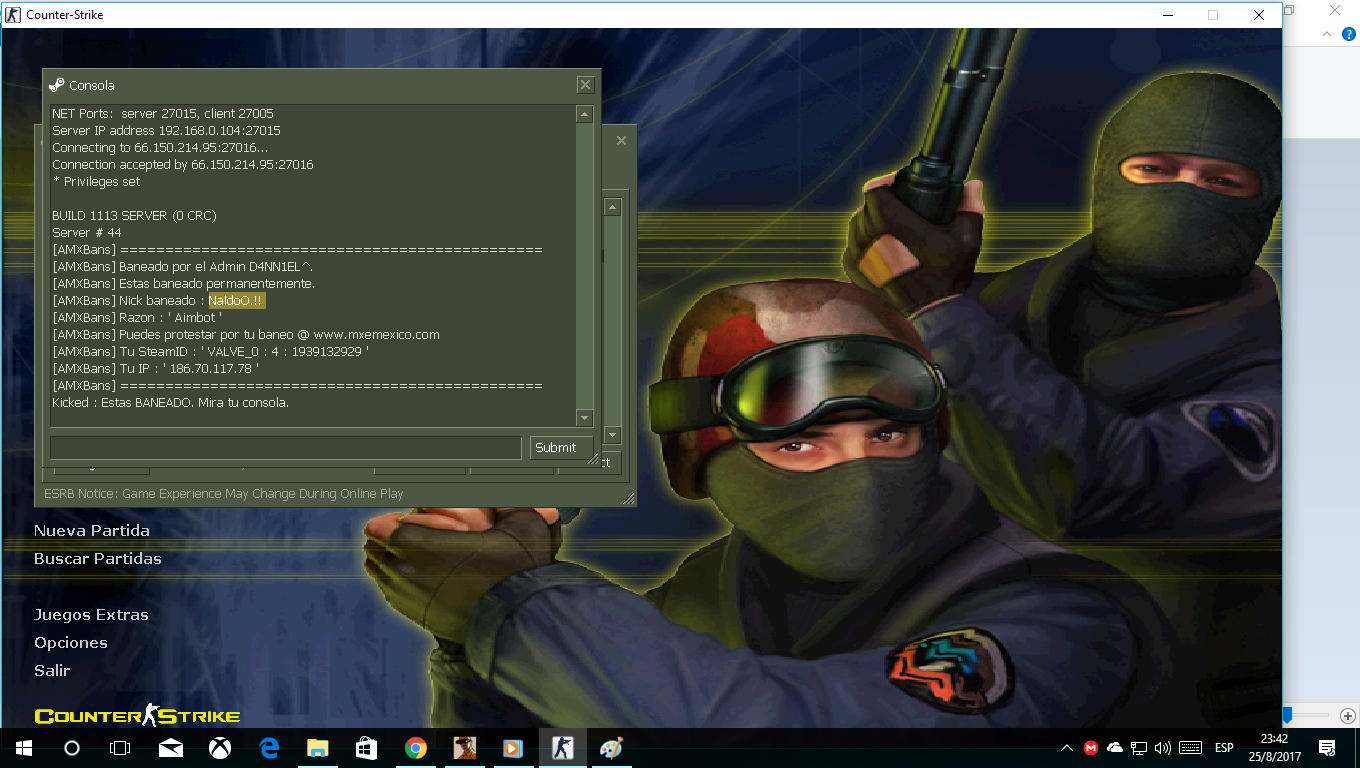Click the Counter-Strike window title icon
Viewport: 1360px width, 768px height.
13,14
